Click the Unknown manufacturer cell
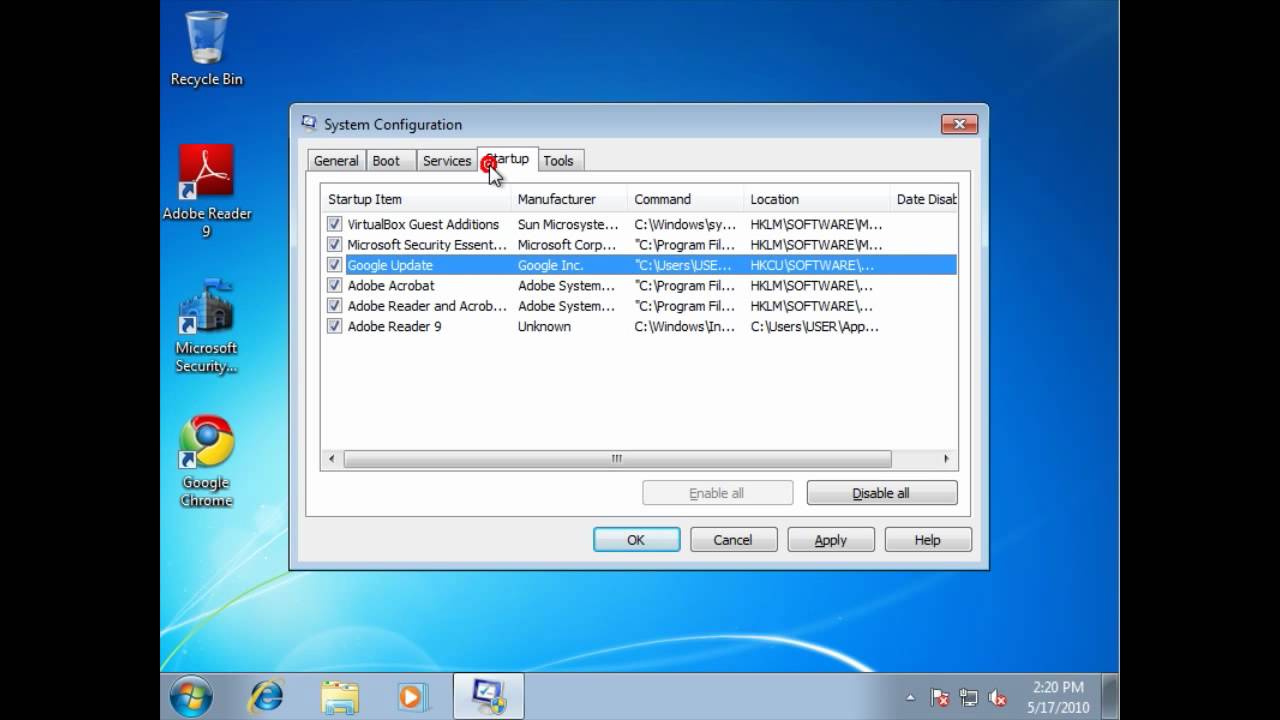The height and width of the screenshot is (720, 1280). tap(544, 326)
